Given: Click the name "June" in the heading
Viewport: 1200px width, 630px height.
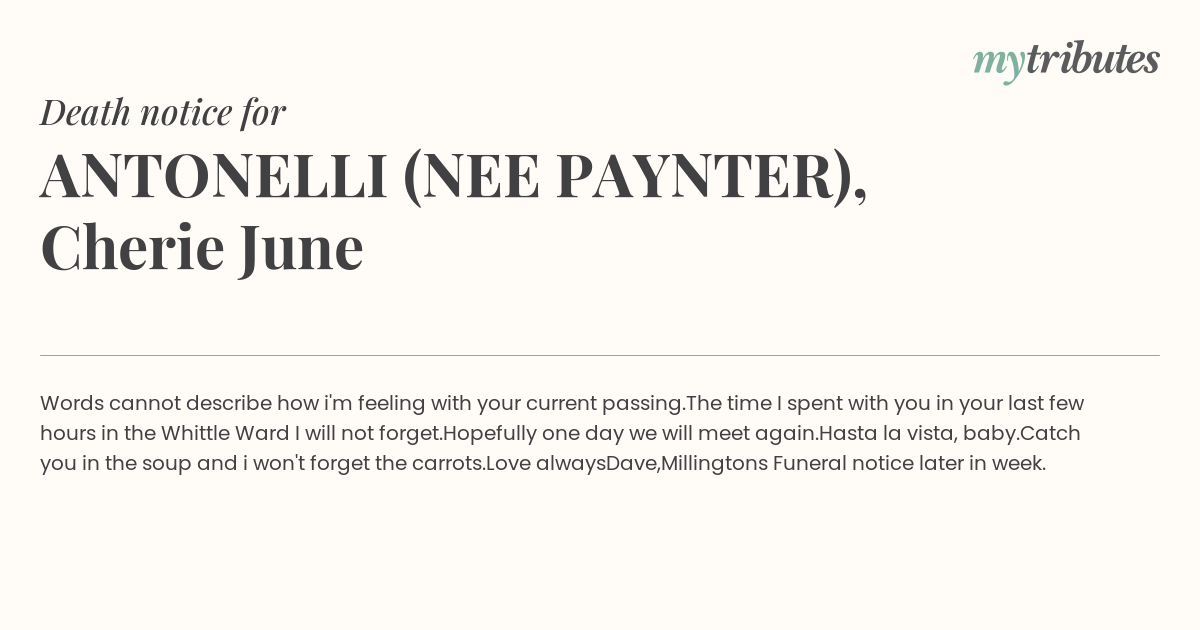Looking at the screenshot, I should point(301,250).
